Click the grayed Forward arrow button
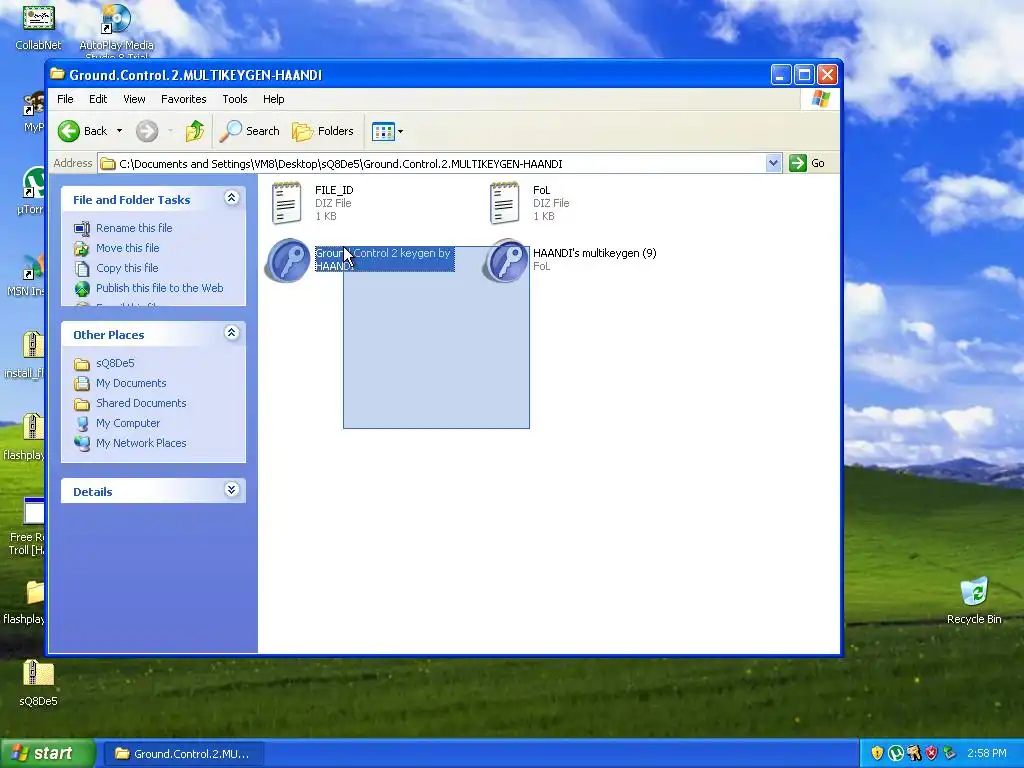 (147, 131)
